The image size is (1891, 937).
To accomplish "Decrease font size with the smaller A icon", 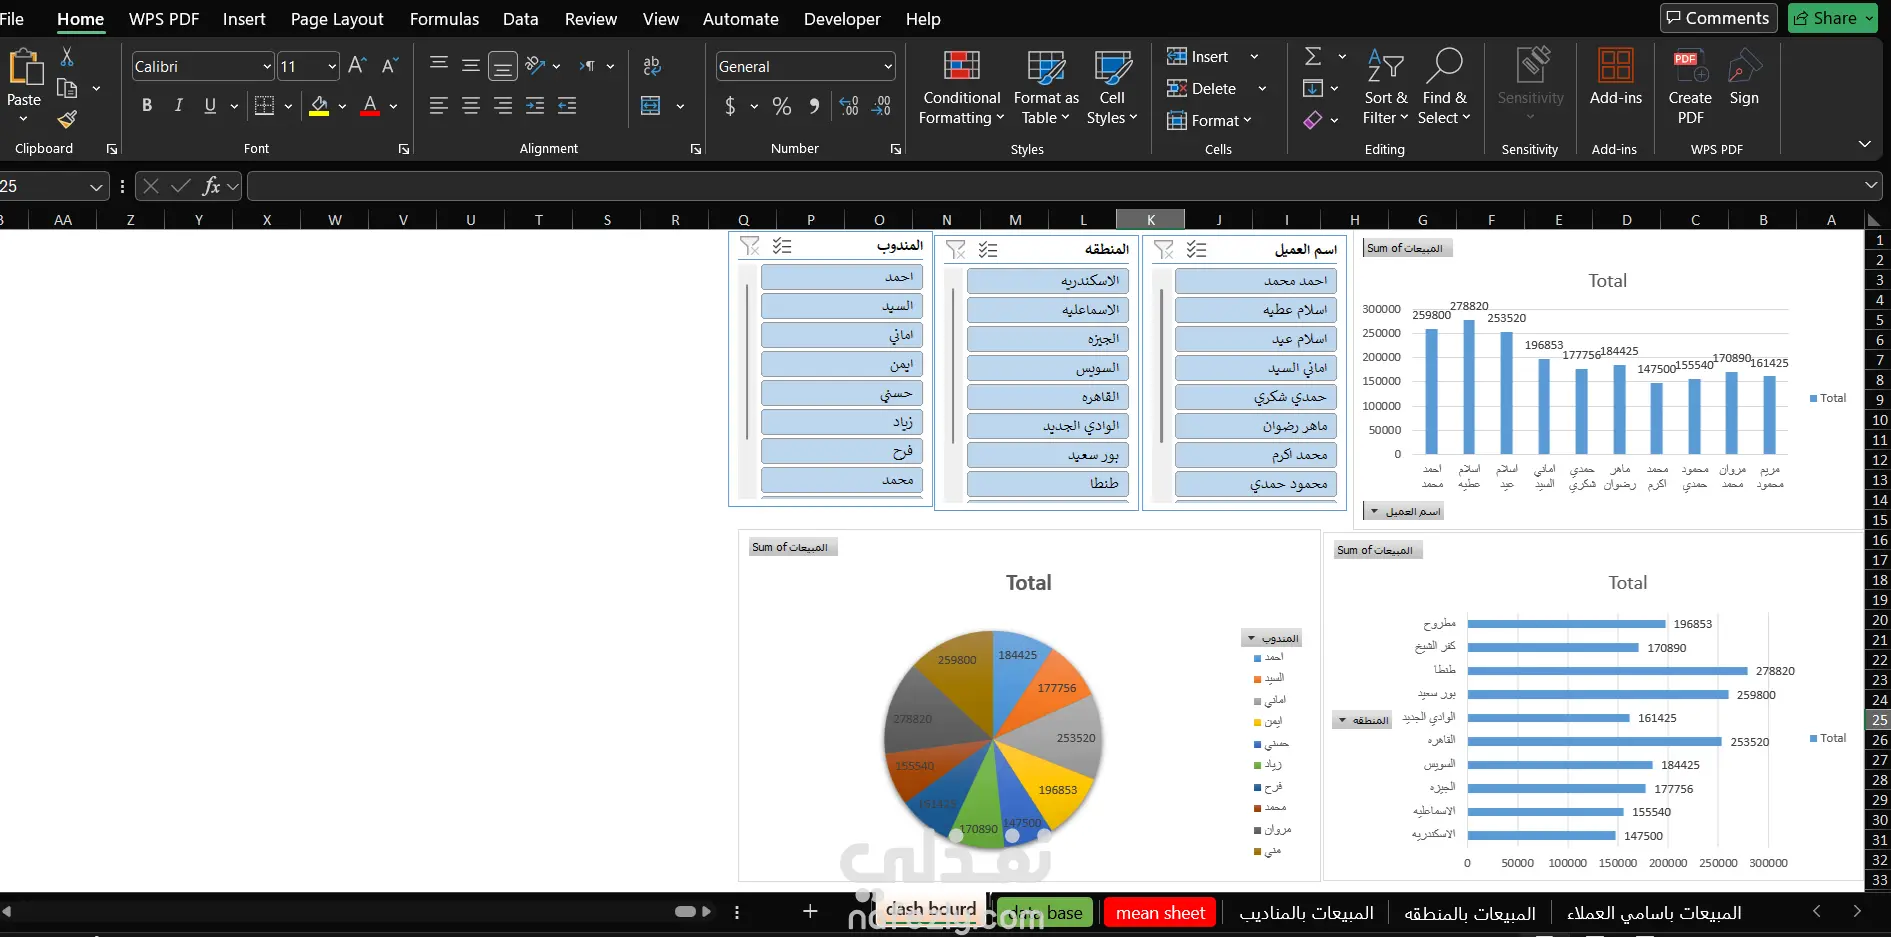I will coord(390,66).
